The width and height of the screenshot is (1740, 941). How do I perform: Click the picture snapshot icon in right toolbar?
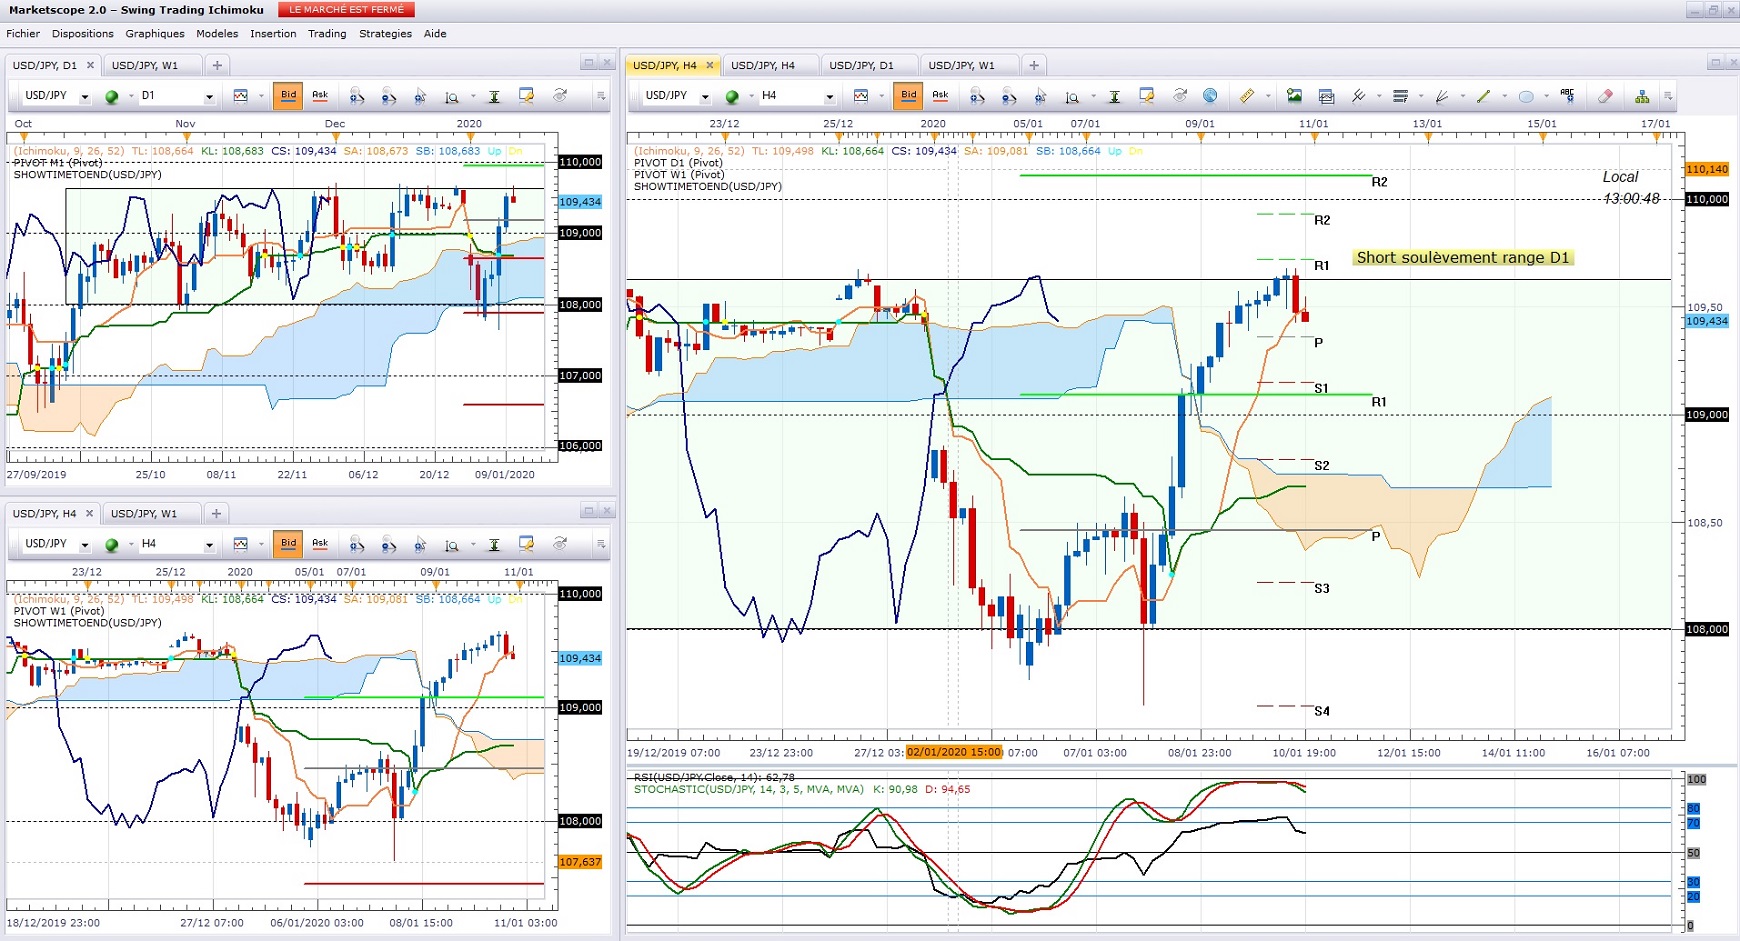click(x=1294, y=96)
